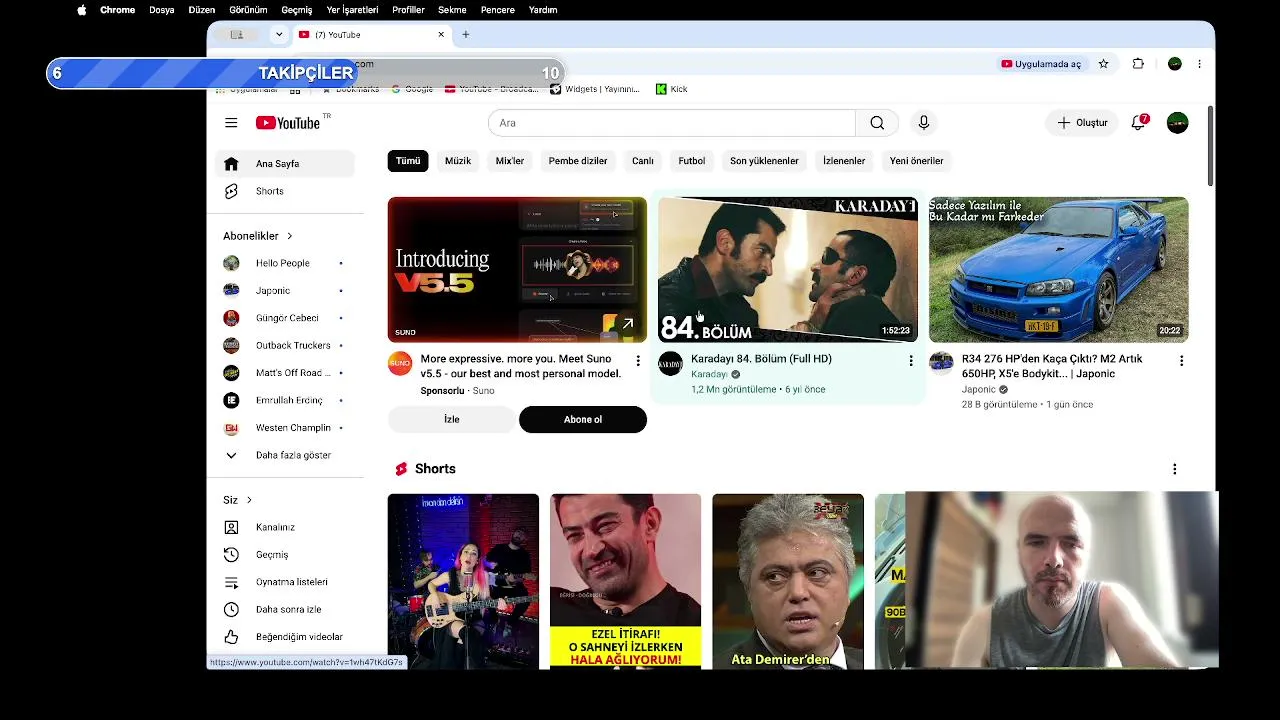Open the Profiller menu
Image resolution: width=1280 pixels, height=720 pixels.
point(408,10)
